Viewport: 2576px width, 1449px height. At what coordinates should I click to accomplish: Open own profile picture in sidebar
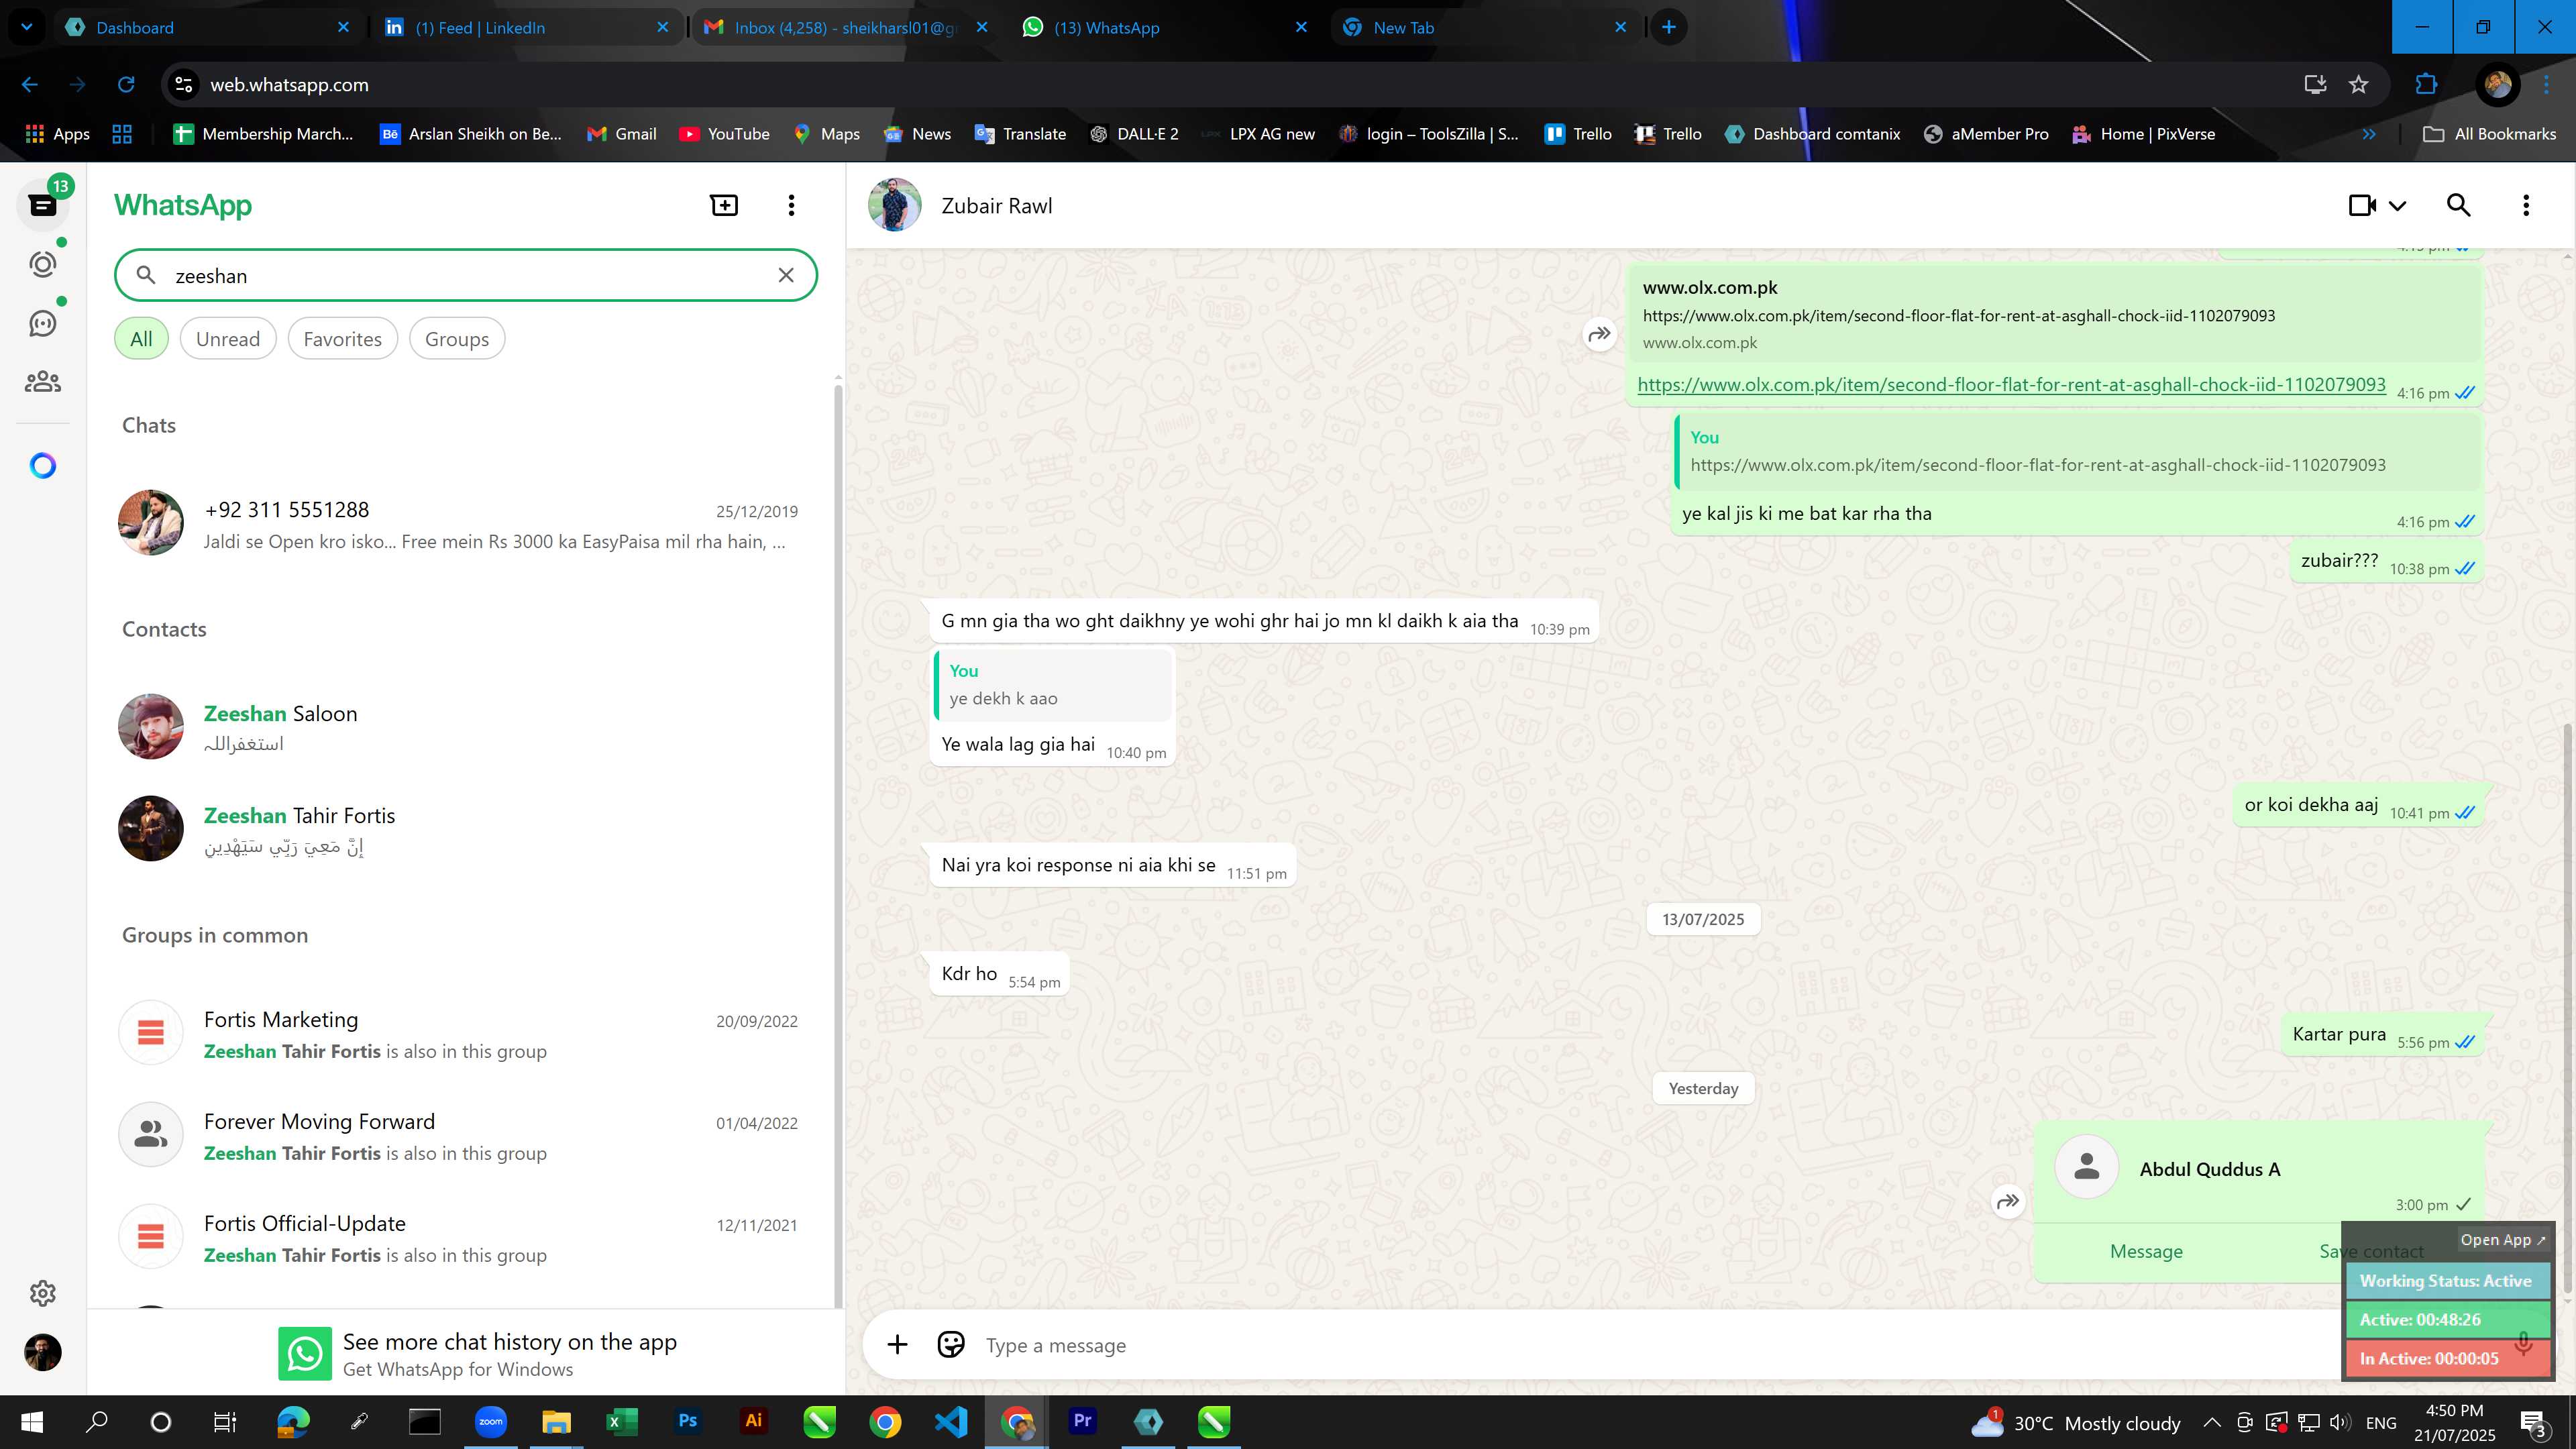(42, 1352)
